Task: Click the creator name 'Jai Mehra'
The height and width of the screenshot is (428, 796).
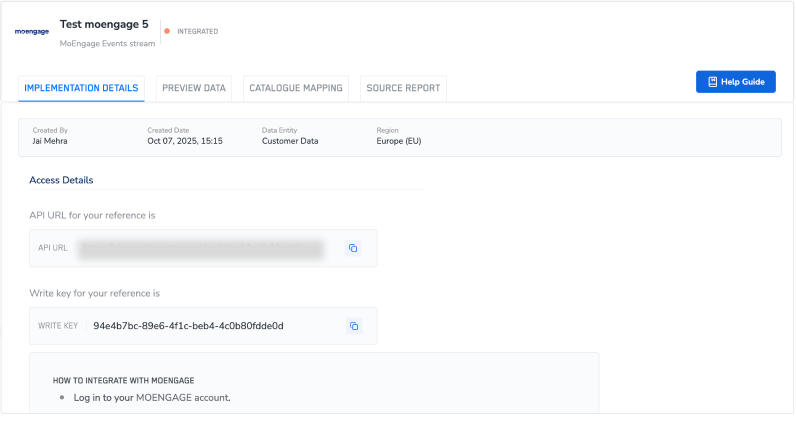Action: coord(50,141)
